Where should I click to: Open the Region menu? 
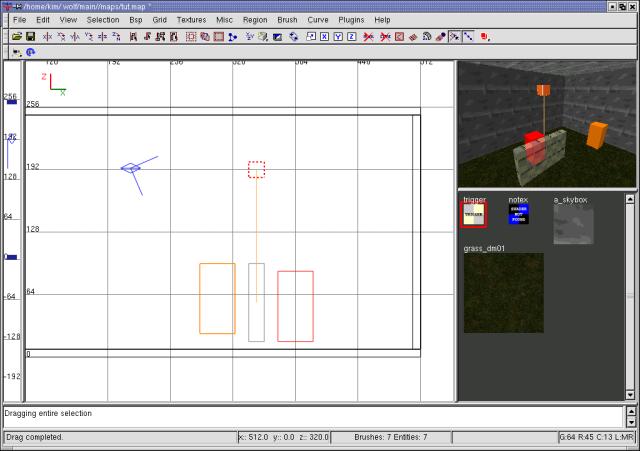255,20
